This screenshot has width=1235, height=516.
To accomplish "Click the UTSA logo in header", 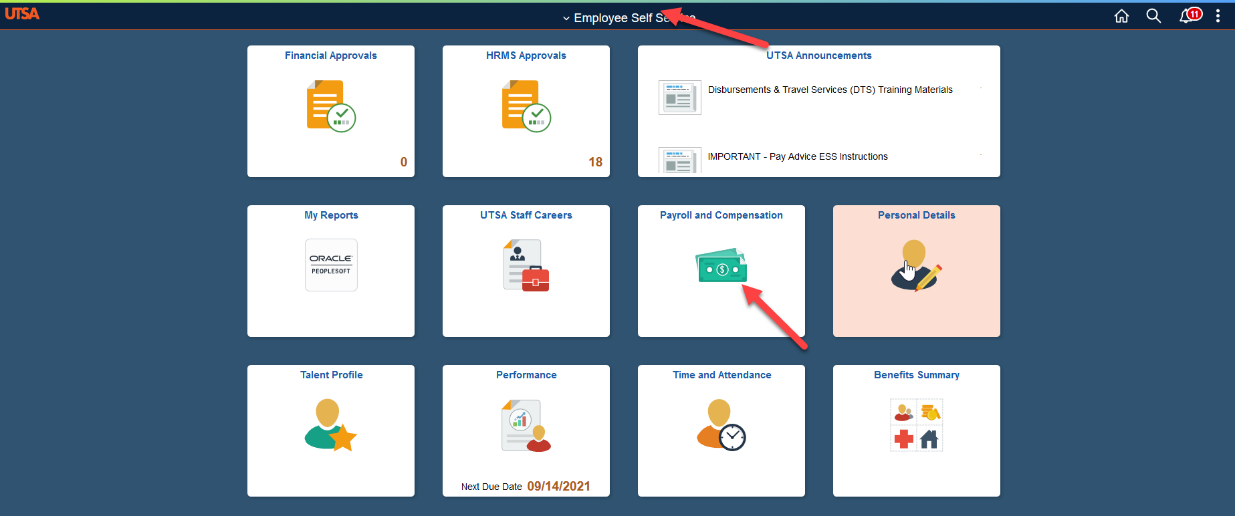I will tap(21, 16).
